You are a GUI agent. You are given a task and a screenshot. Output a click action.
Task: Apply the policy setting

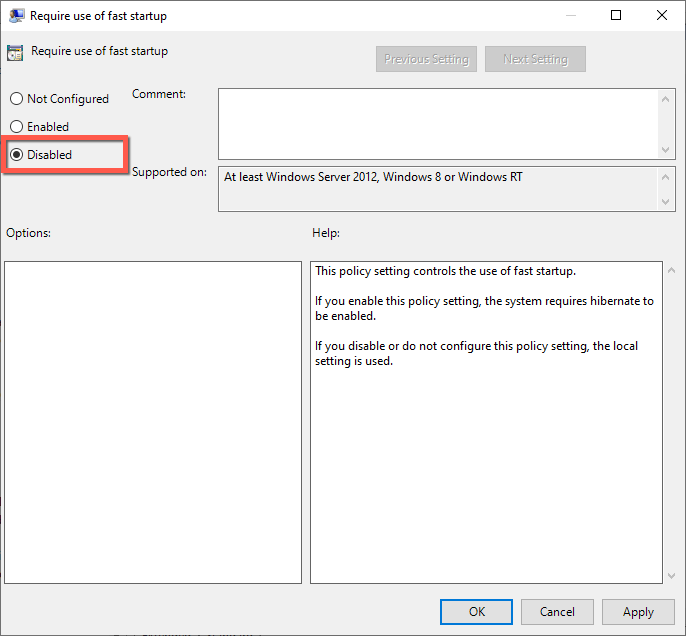click(638, 612)
